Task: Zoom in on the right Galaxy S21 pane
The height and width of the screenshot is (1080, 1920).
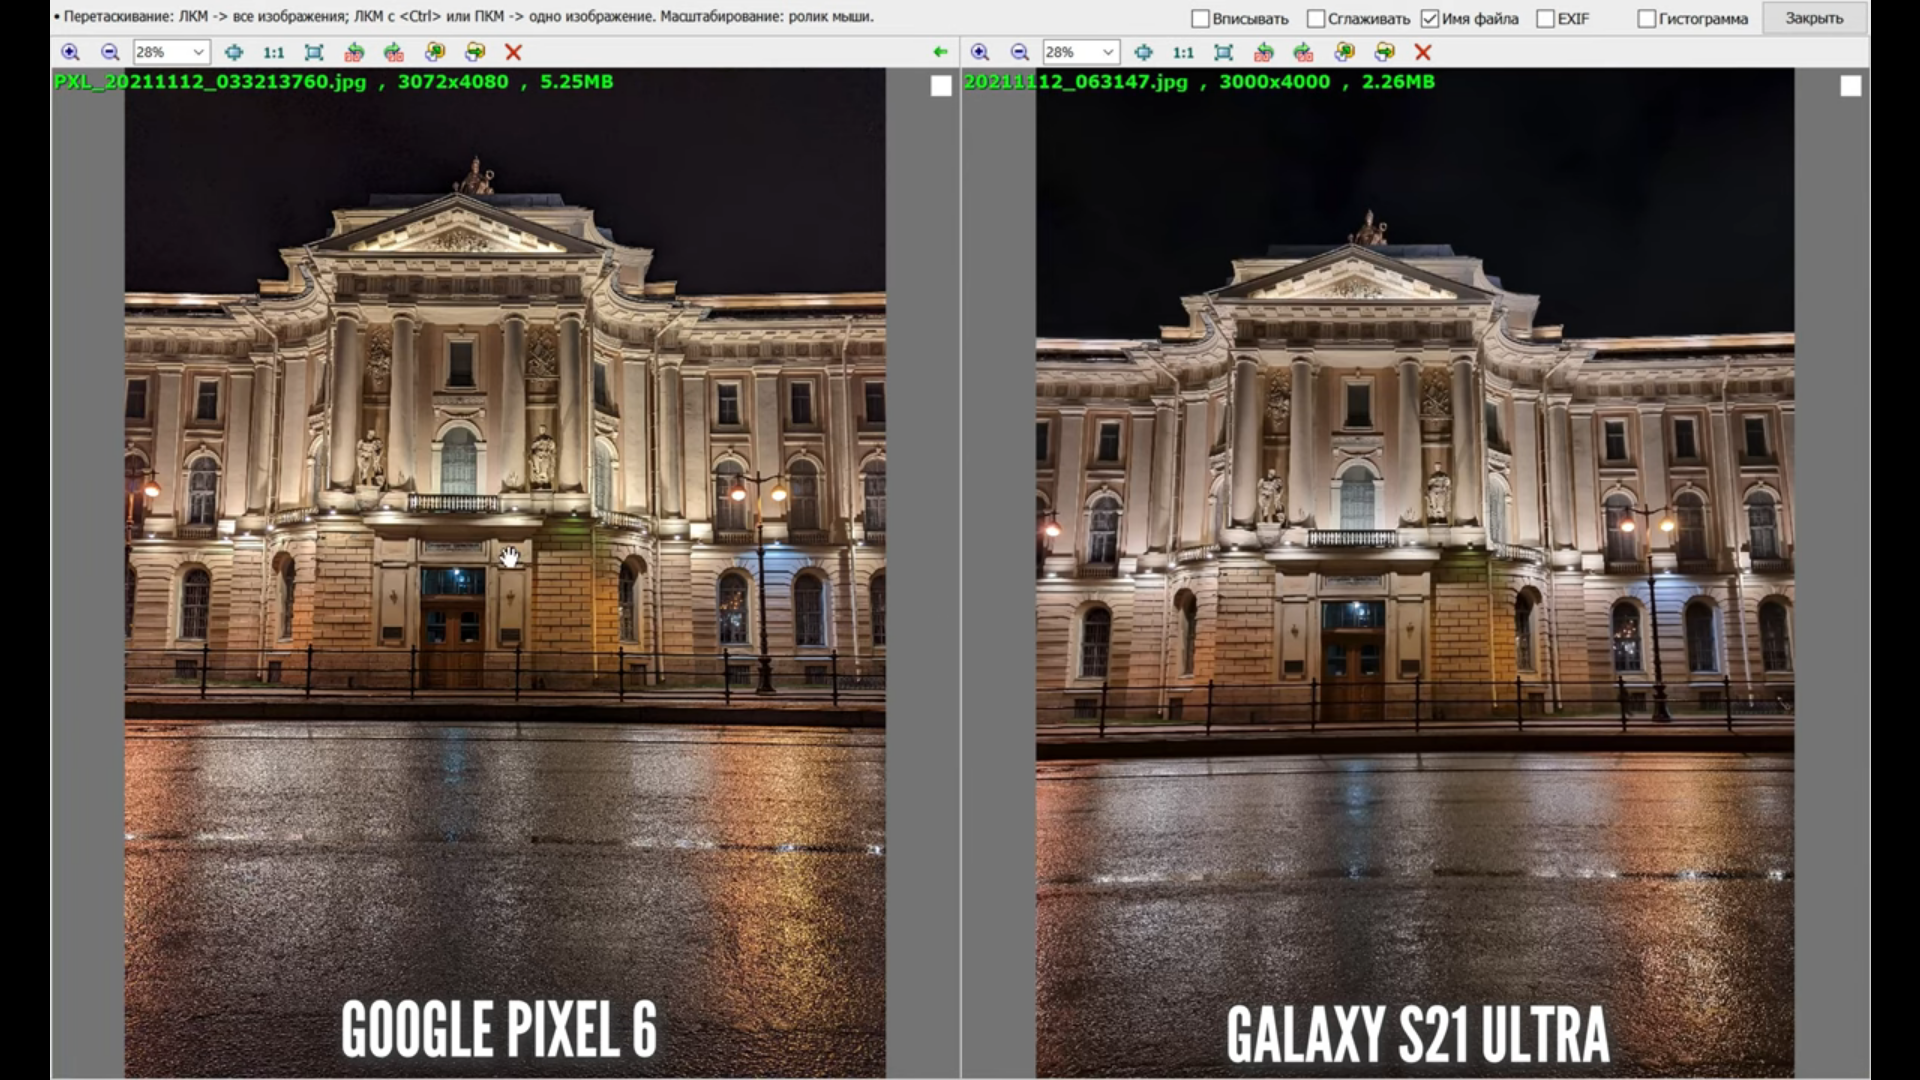Action: (x=980, y=52)
